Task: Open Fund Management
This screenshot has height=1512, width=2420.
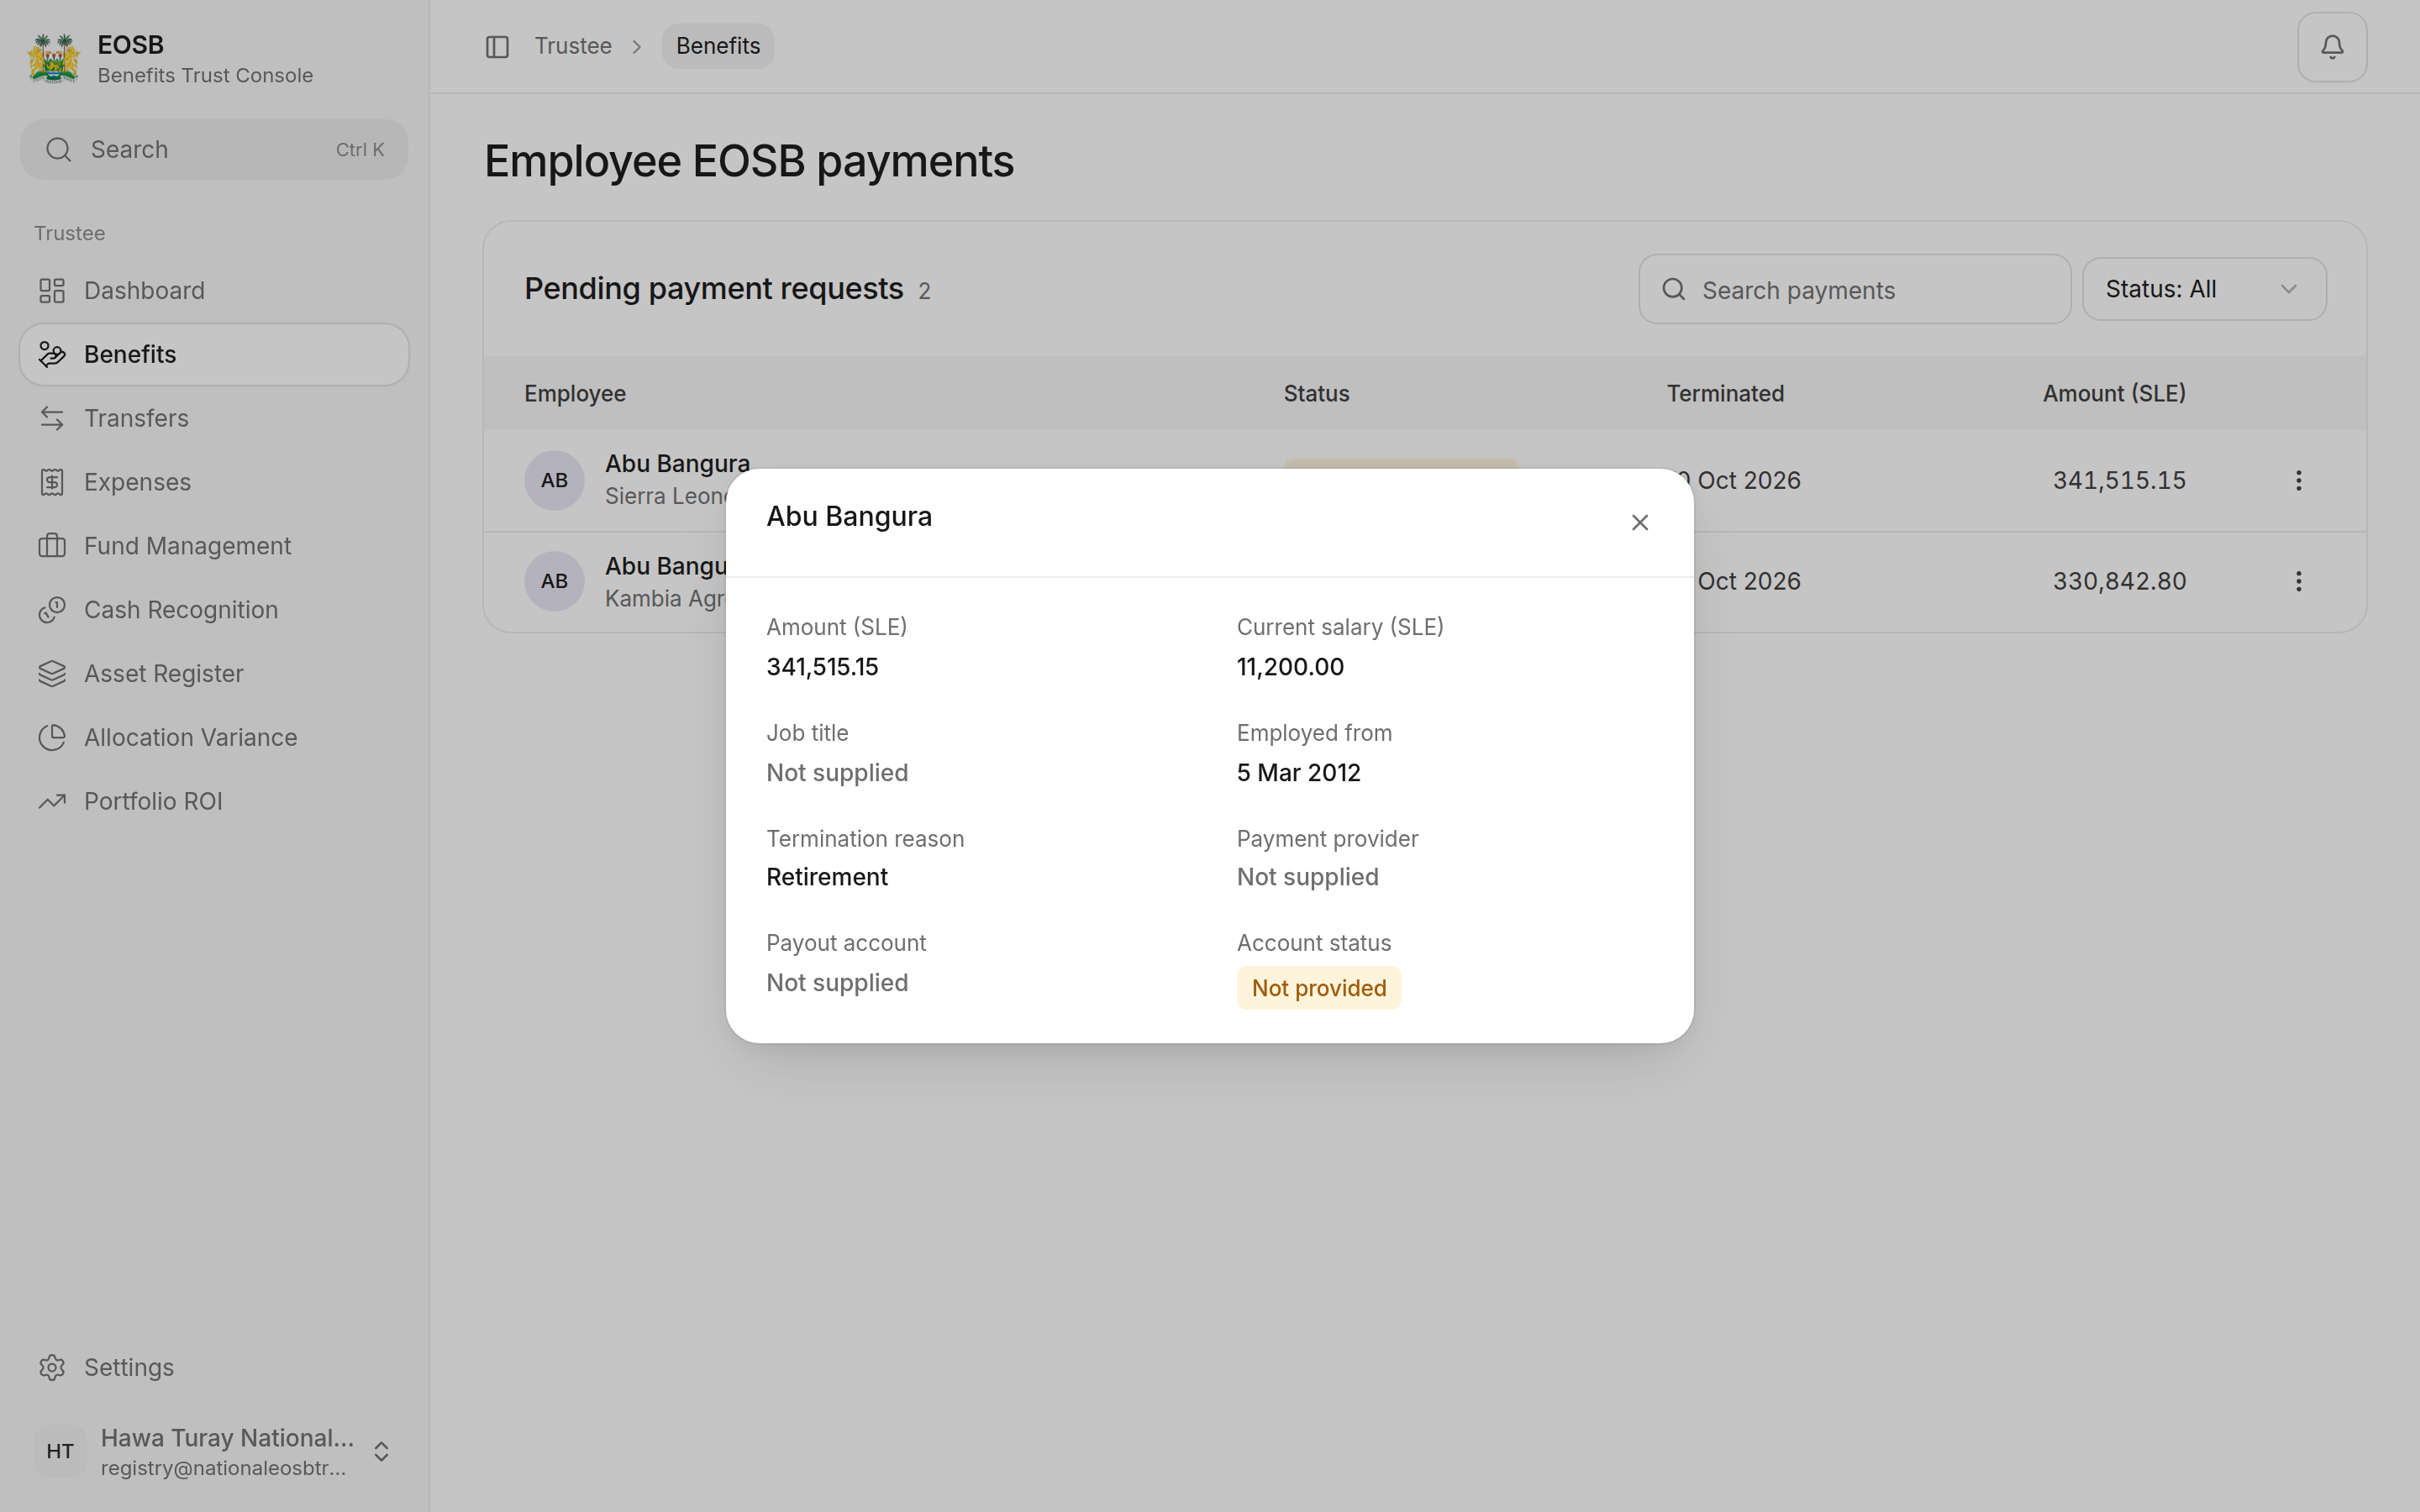Action: click(213, 546)
